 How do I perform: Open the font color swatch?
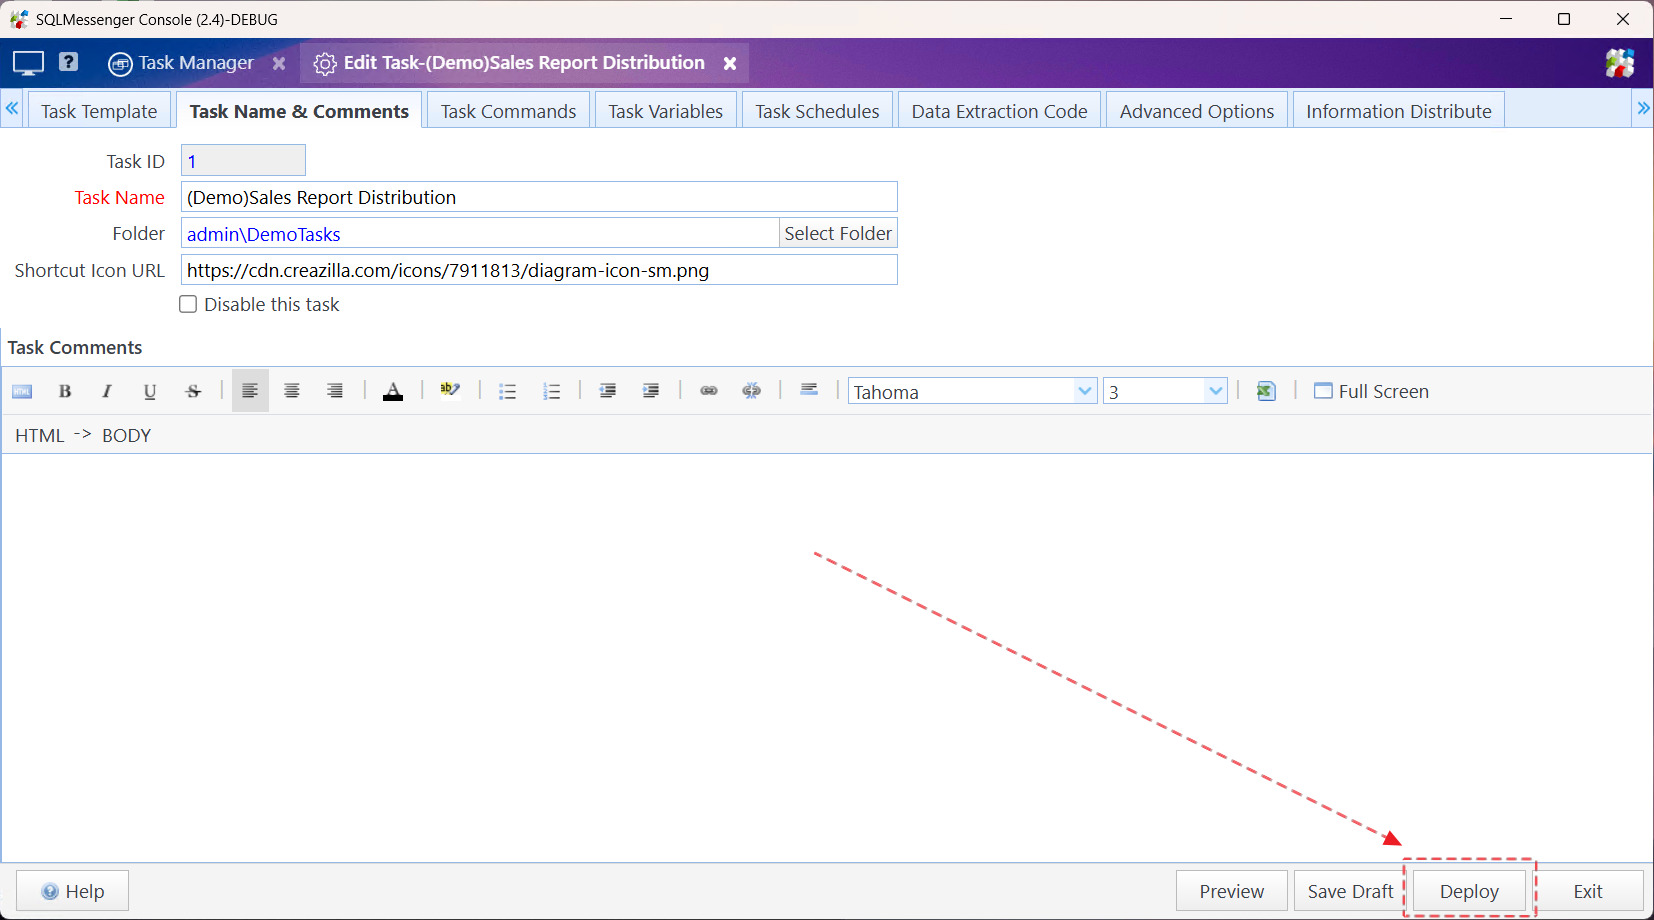pyautogui.click(x=393, y=391)
